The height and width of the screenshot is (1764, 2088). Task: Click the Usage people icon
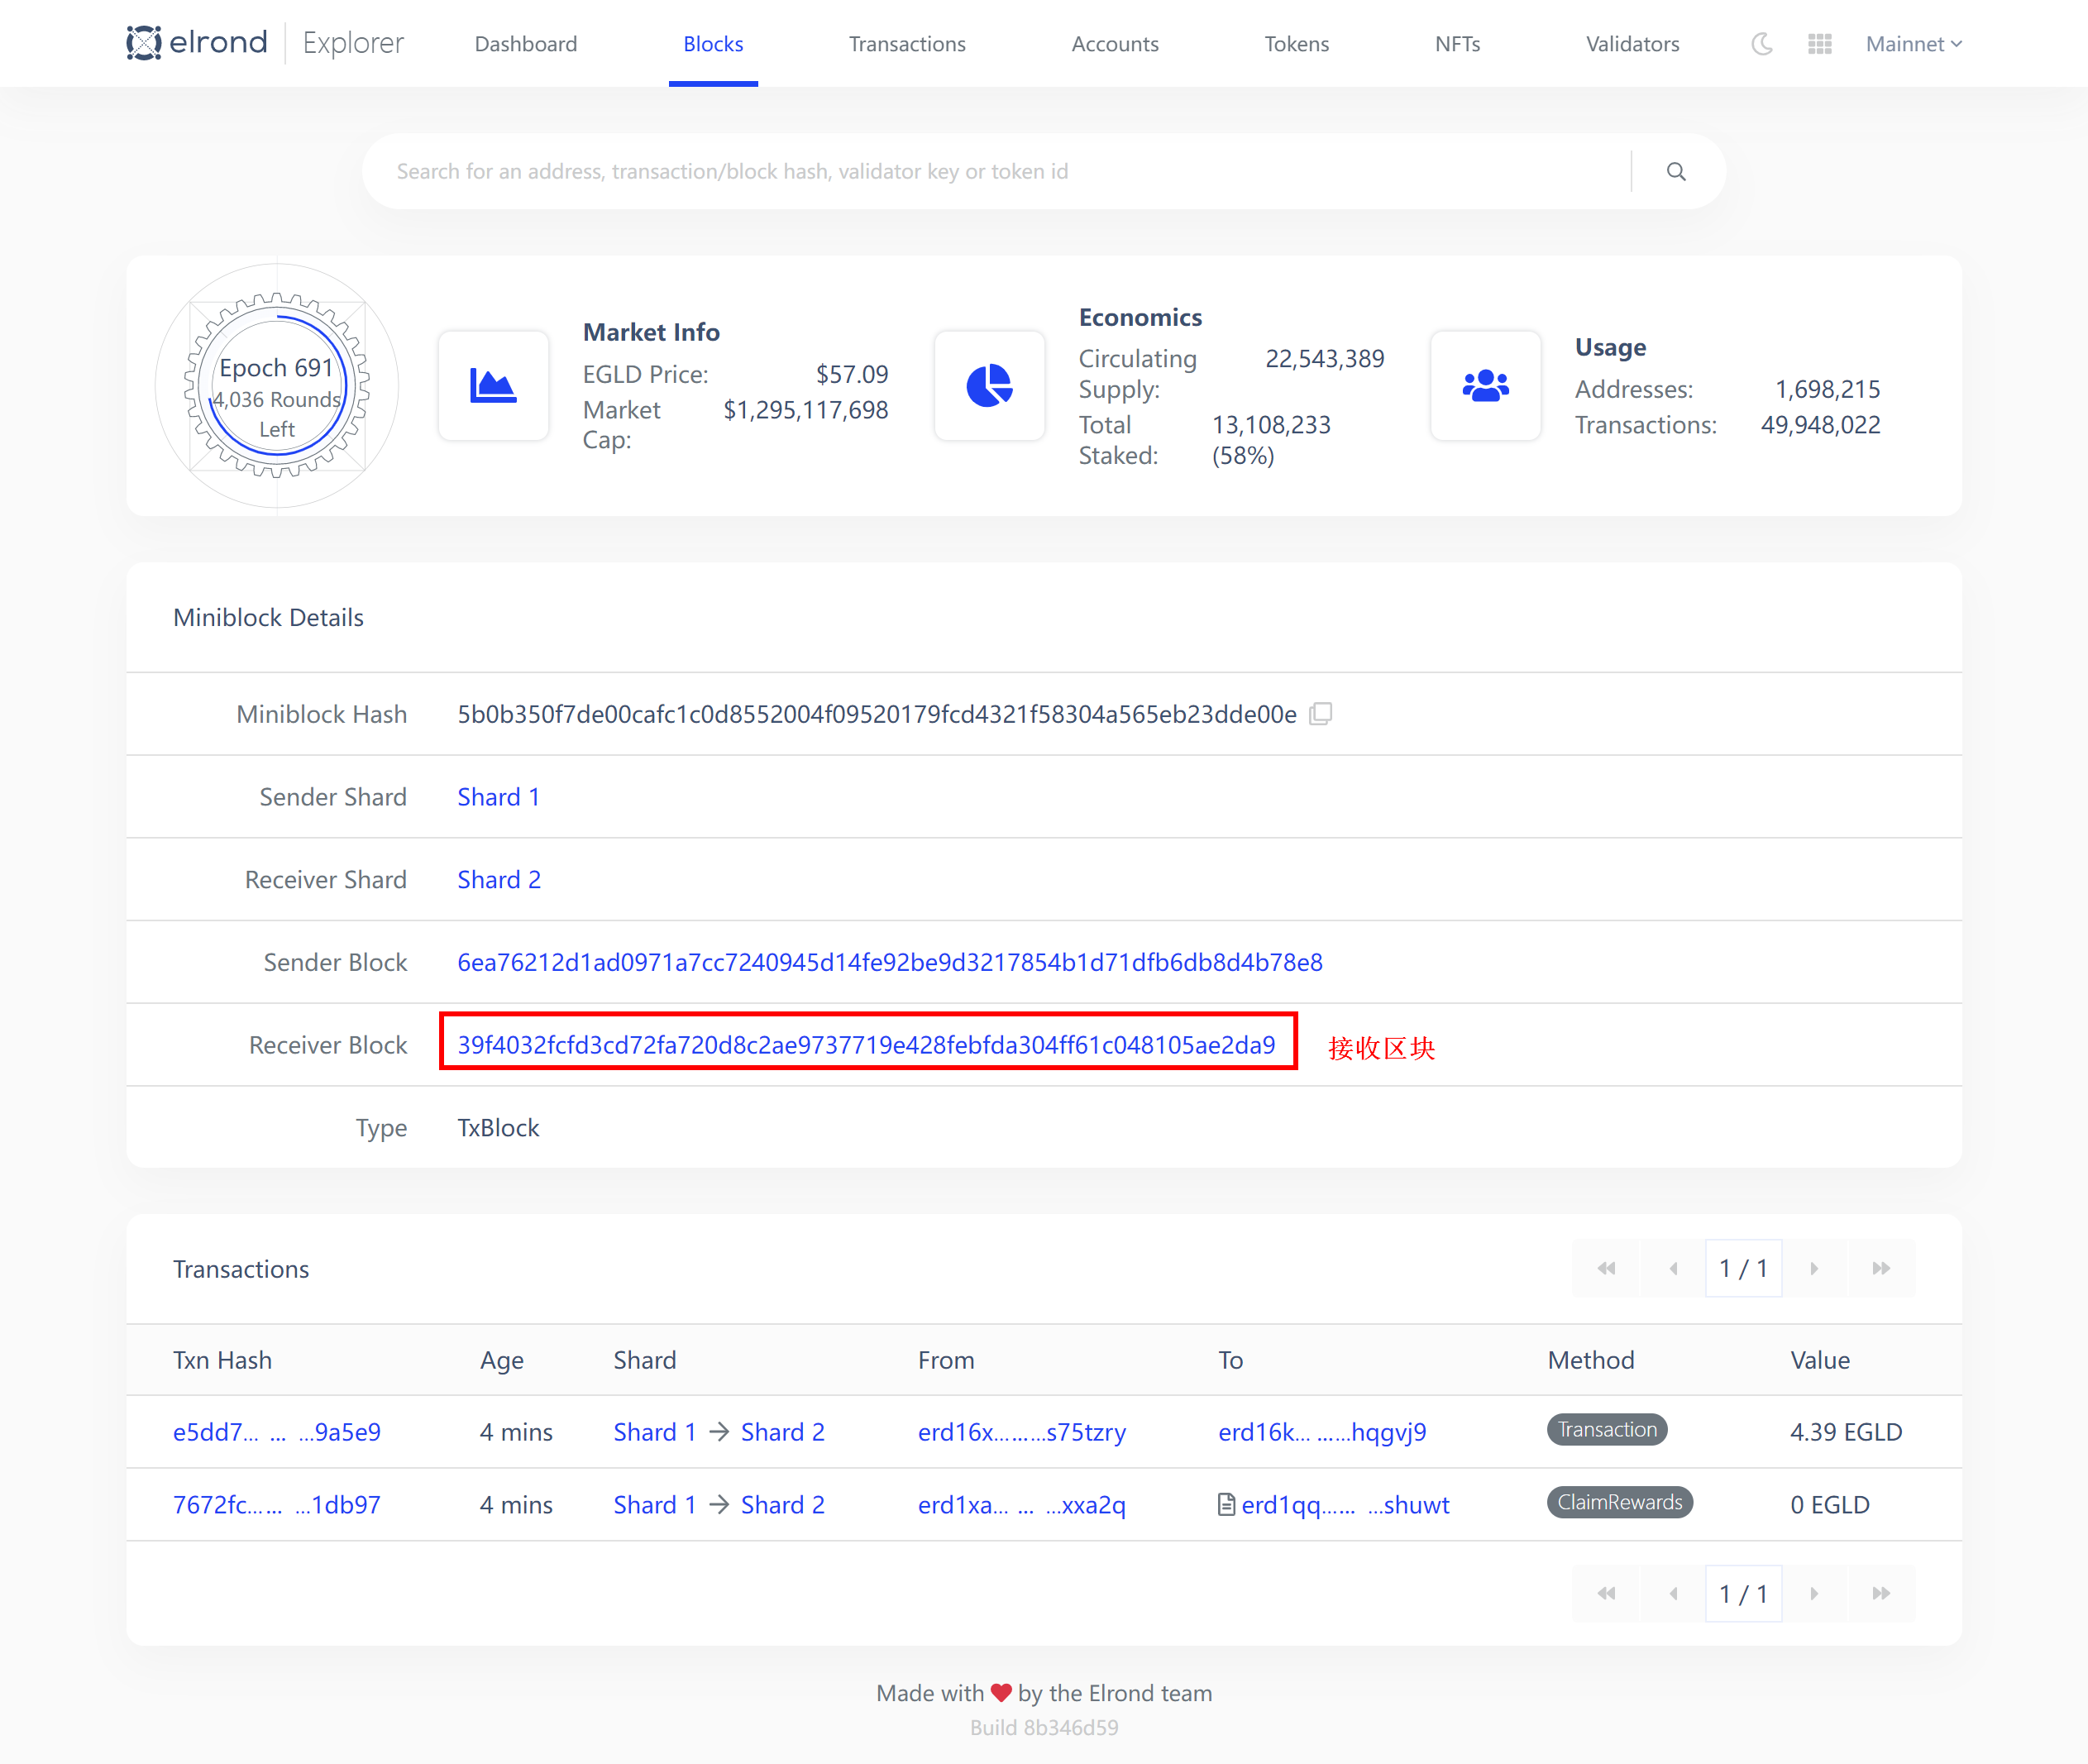(1485, 386)
